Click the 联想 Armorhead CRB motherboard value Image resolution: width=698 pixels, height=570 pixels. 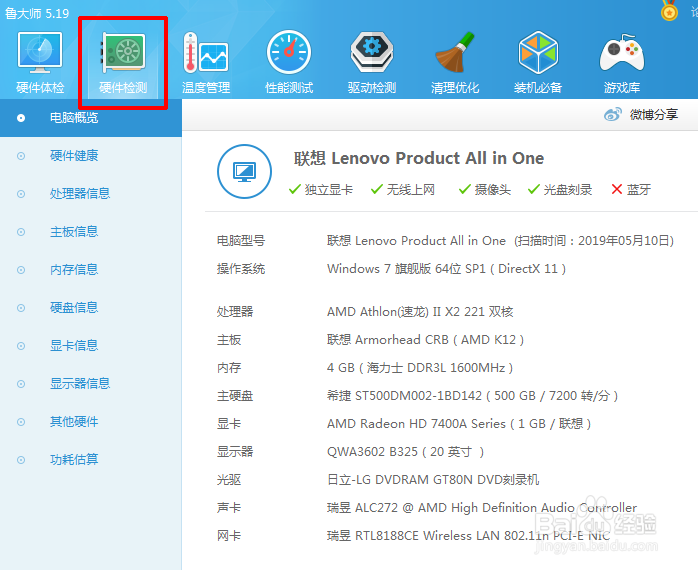(x=425, y=340)
